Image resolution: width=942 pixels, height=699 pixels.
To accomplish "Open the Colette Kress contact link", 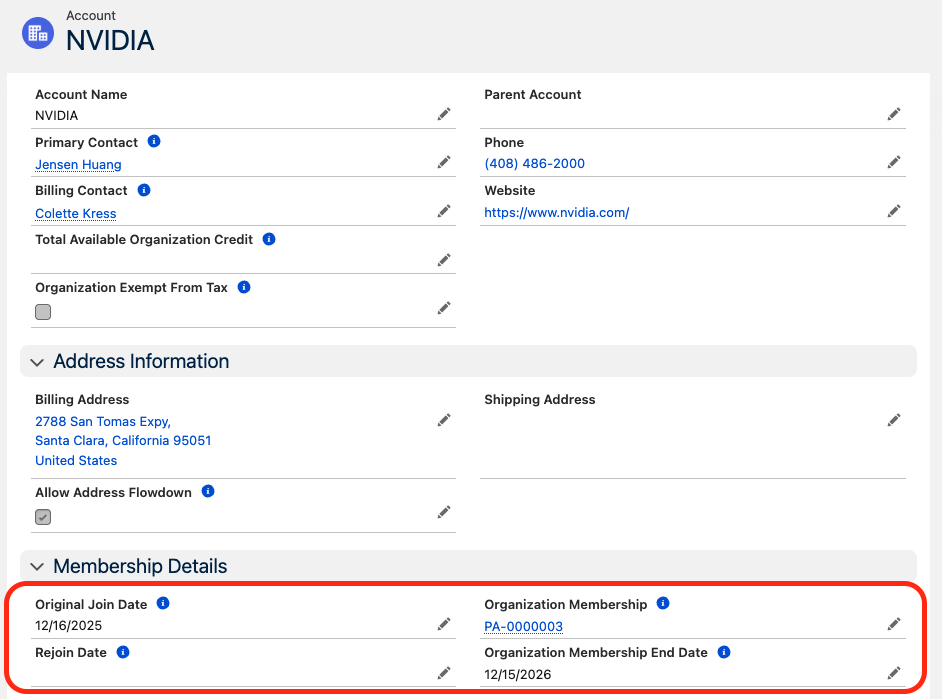I will point(76,213).
